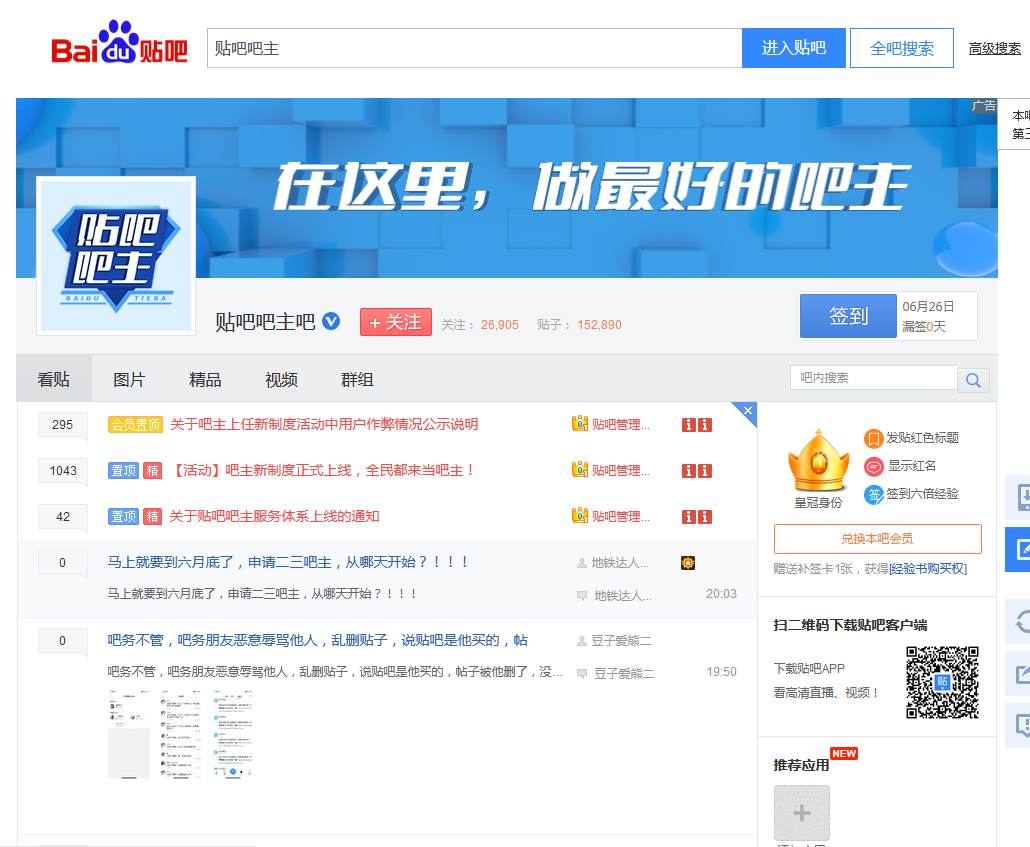This screenshot has height=847, width=1030.
Task: Click the blue verified badge beside 贴吧吧主吧
Action: coord(331,322)
